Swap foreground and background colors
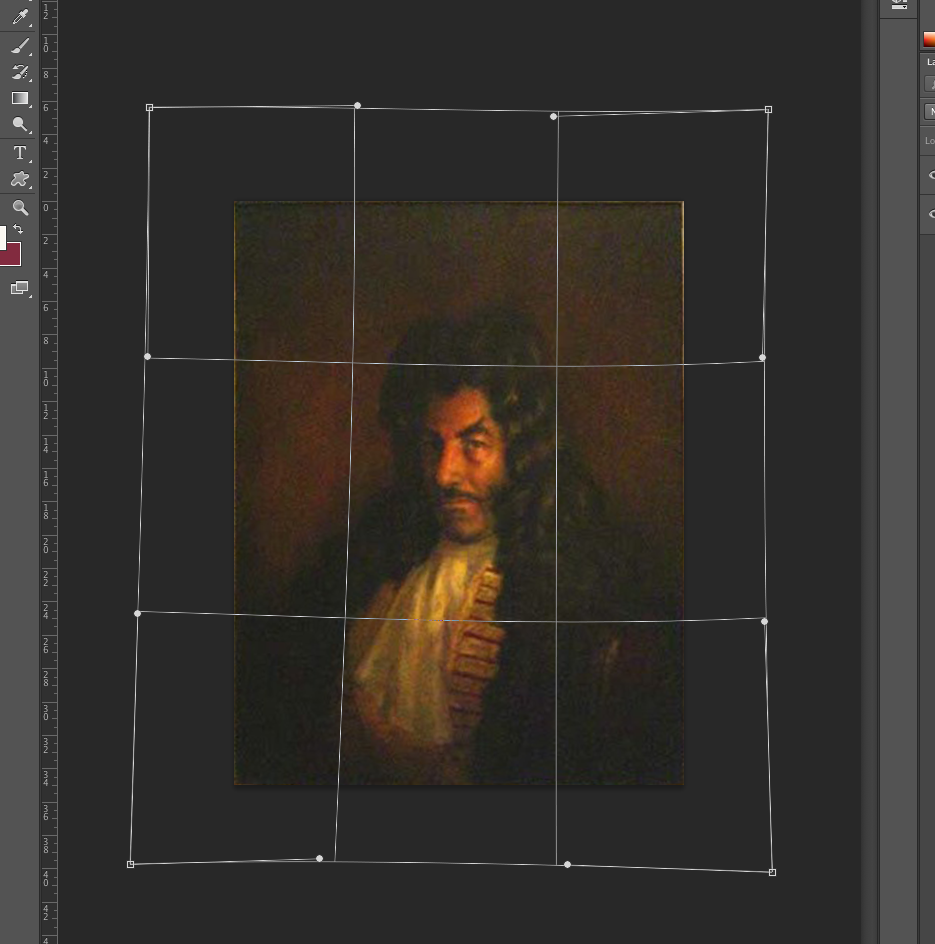This screenshot has height=944, width=935. pyautogui.click(x=18, y=229)
